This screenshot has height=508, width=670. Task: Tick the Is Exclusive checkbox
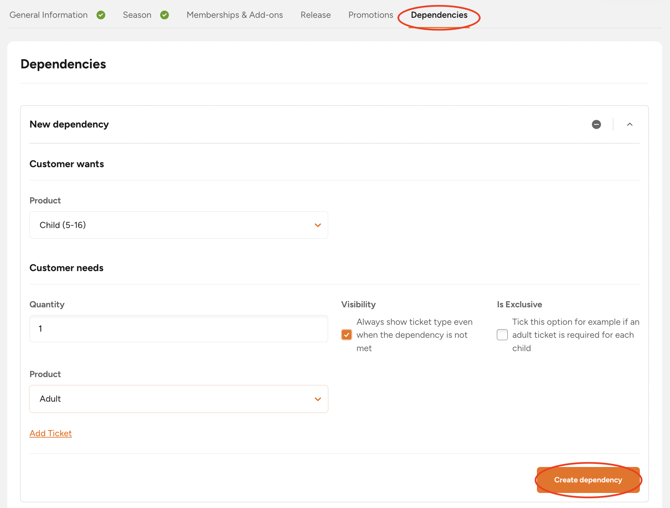(x=502, y=335)
